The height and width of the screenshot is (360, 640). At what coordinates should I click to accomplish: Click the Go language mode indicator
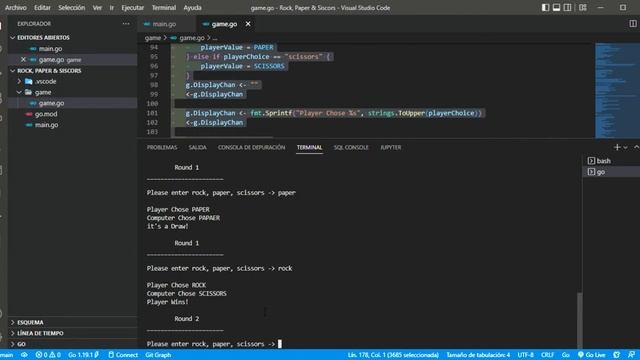pos(565,355)
